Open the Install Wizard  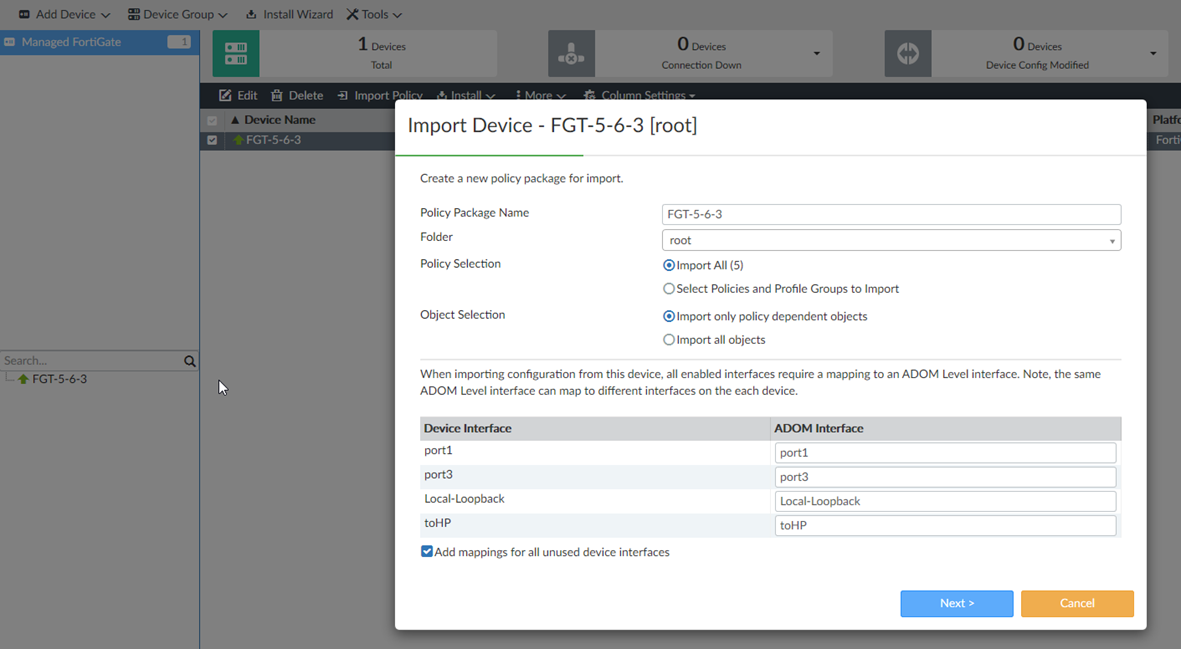coord(289,14)
